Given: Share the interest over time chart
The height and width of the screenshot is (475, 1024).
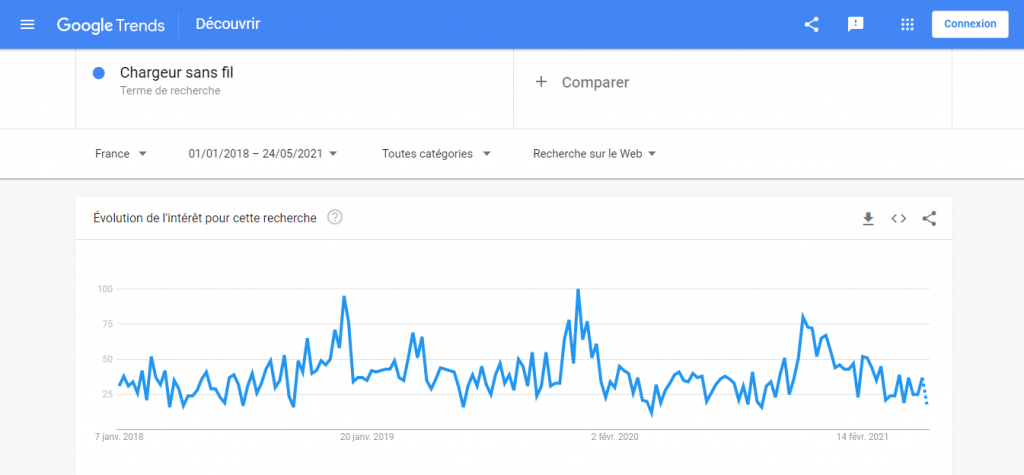Looking at the screenshot, I should pos(929,218).
